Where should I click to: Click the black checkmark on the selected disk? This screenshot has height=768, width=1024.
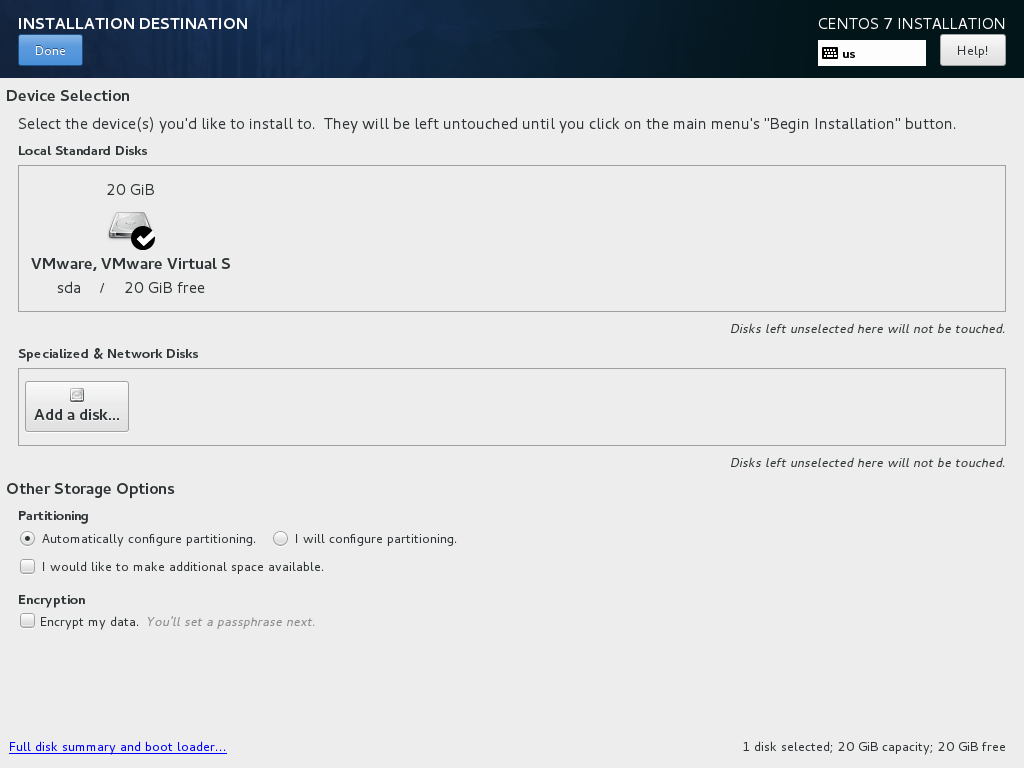coord(143,239)
